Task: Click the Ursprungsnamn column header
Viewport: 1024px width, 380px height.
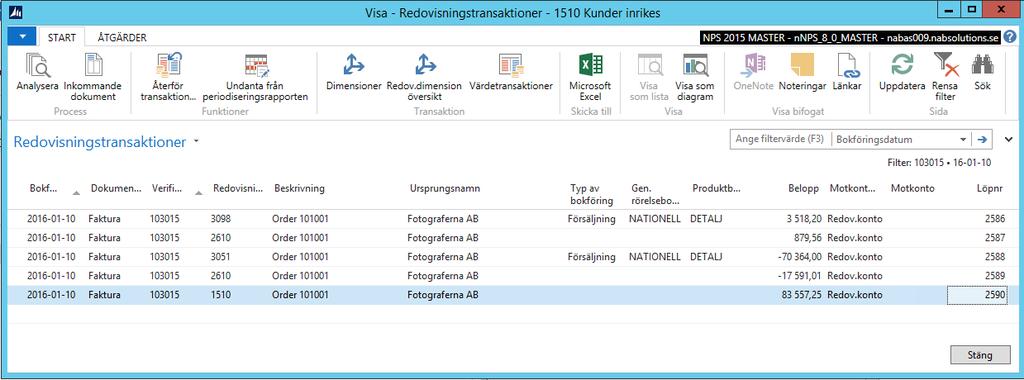Action: click(444, 189)
